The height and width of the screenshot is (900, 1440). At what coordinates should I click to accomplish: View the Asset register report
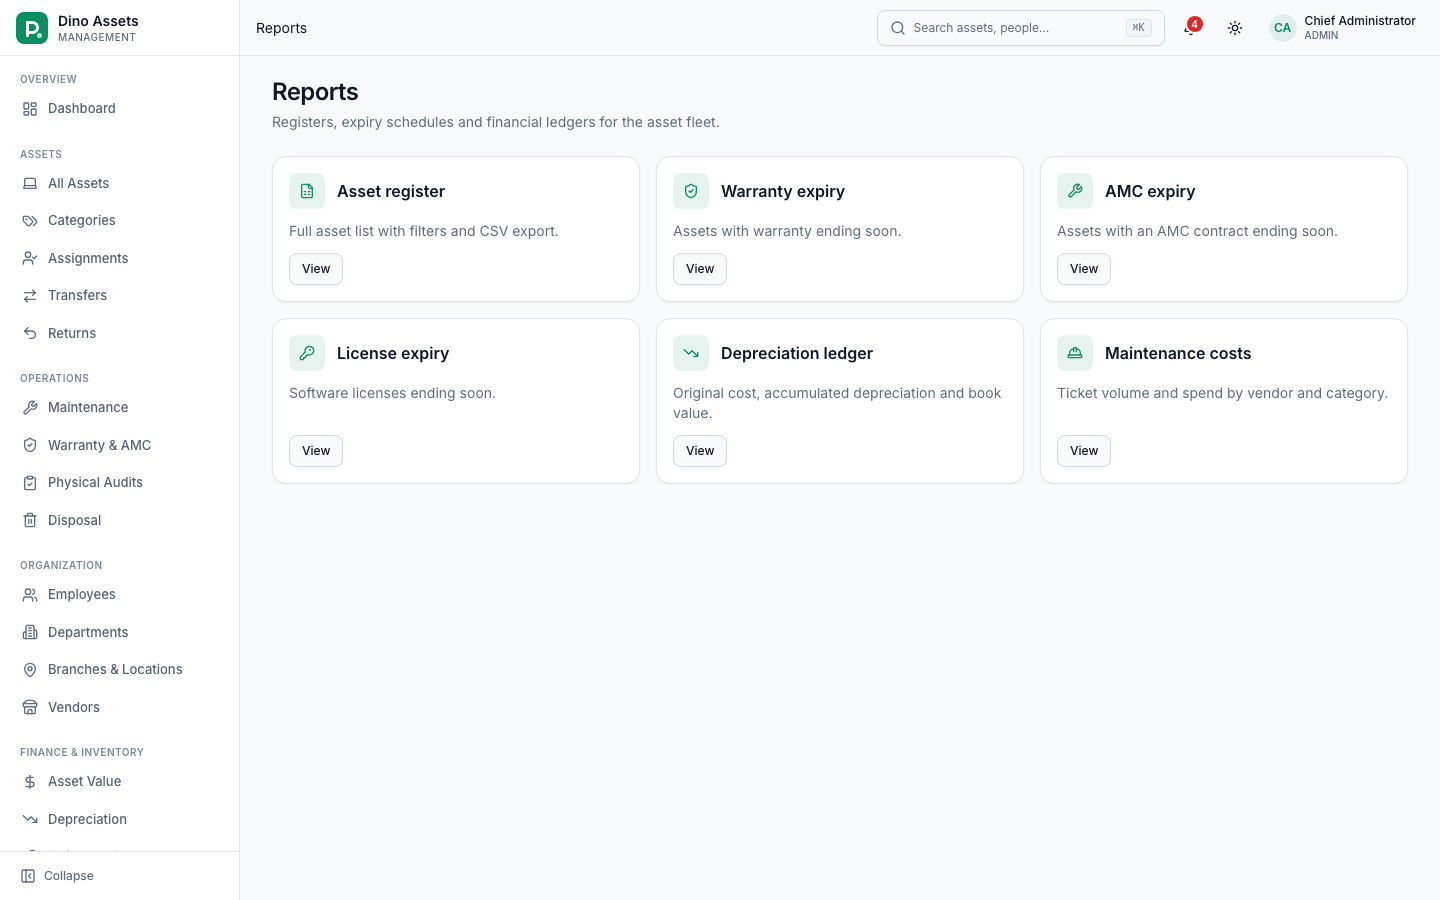click(316, 269)
